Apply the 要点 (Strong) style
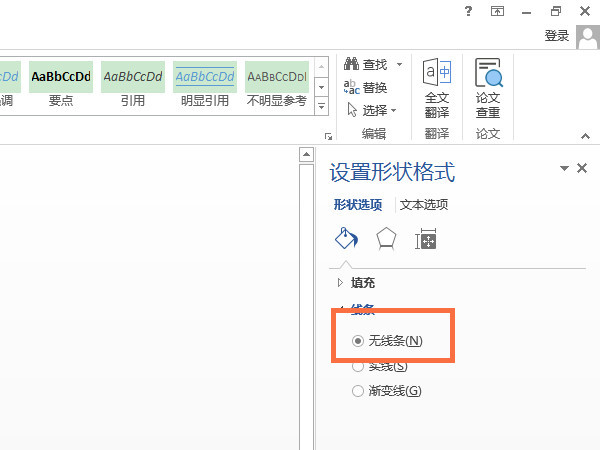This screenshot has width=600, height=450. 61,86
